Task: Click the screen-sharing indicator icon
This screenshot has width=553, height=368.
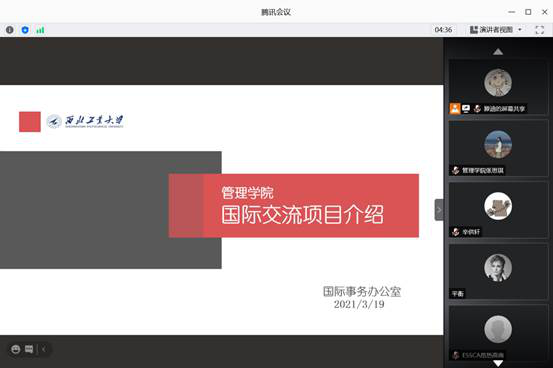Action: (x=466, y=109)
